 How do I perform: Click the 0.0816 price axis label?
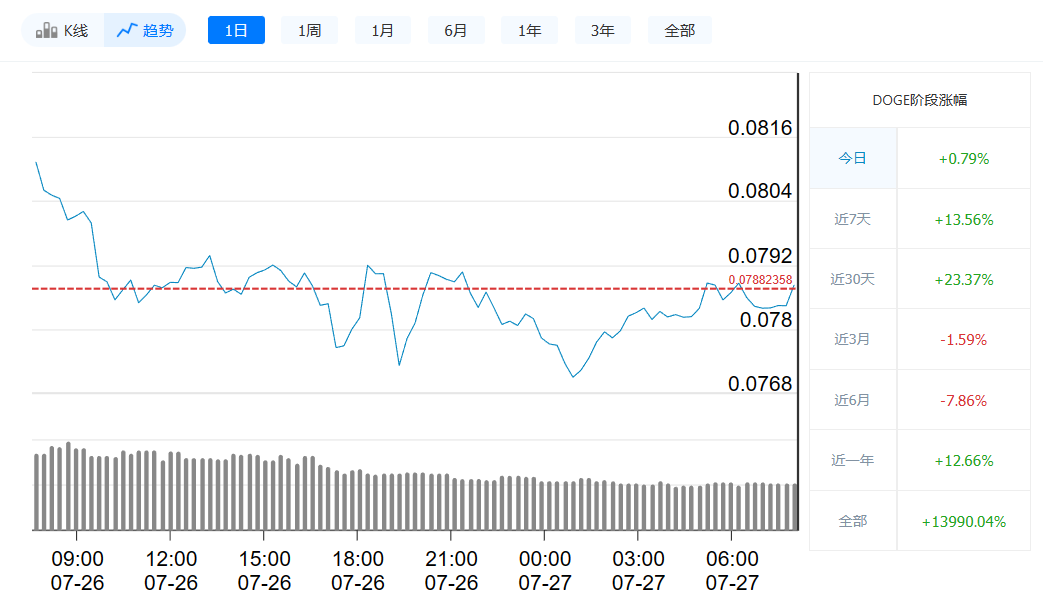760,128
